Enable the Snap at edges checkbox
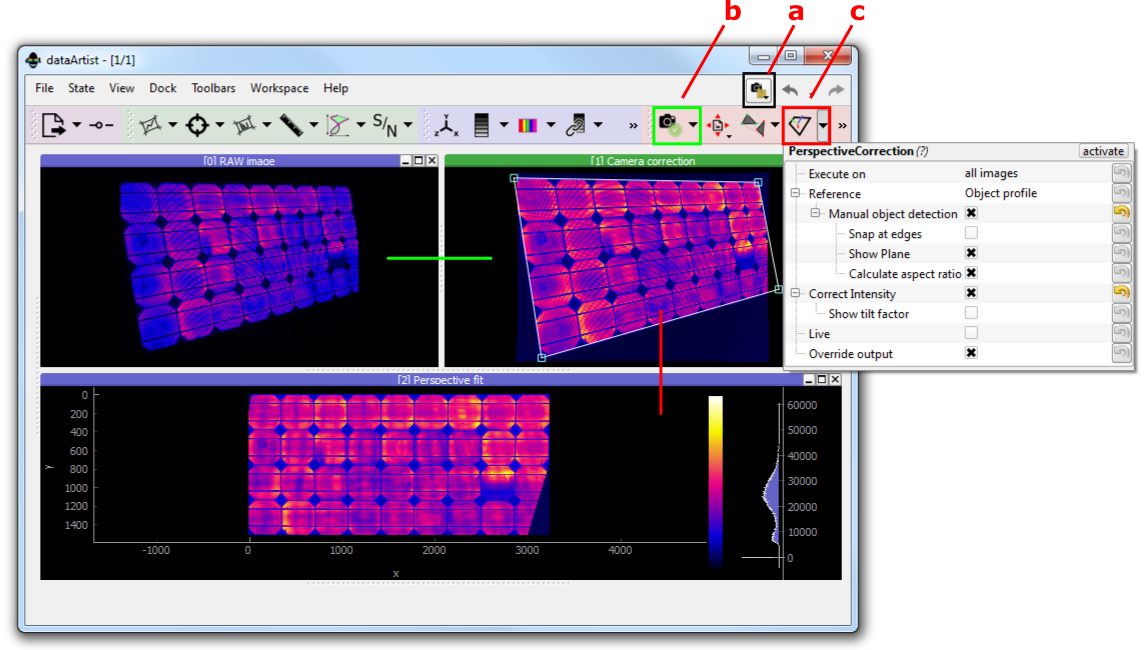The width and height of the screenshot is (1146, 650). pos(971,233)
